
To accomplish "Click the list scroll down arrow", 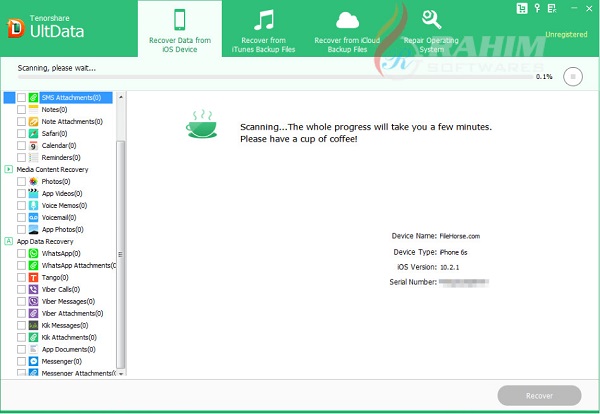I will click(121, 374).
